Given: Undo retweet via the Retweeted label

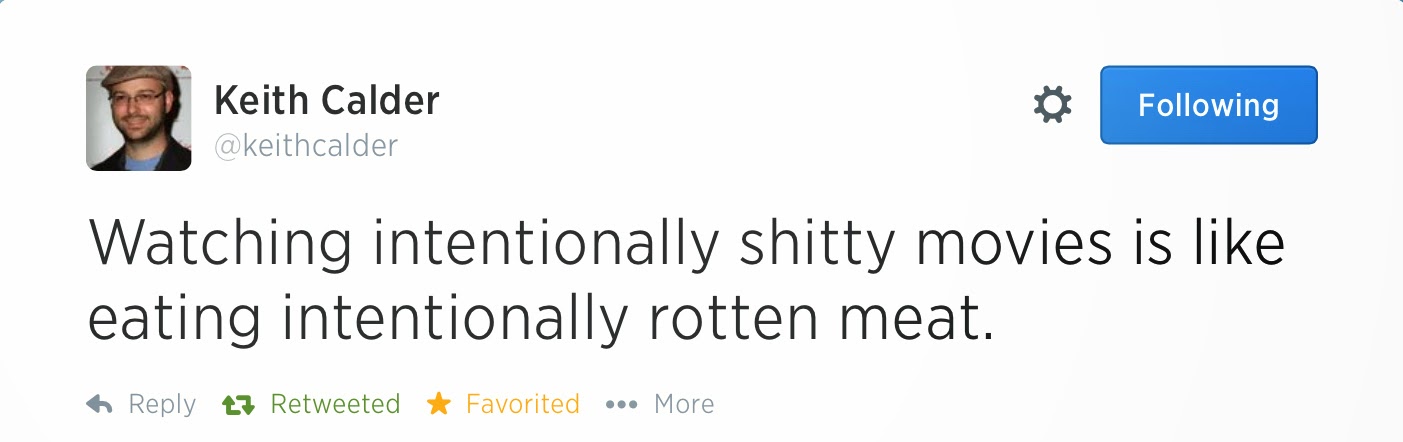Looking at the screenshot, I should (335, 404).
